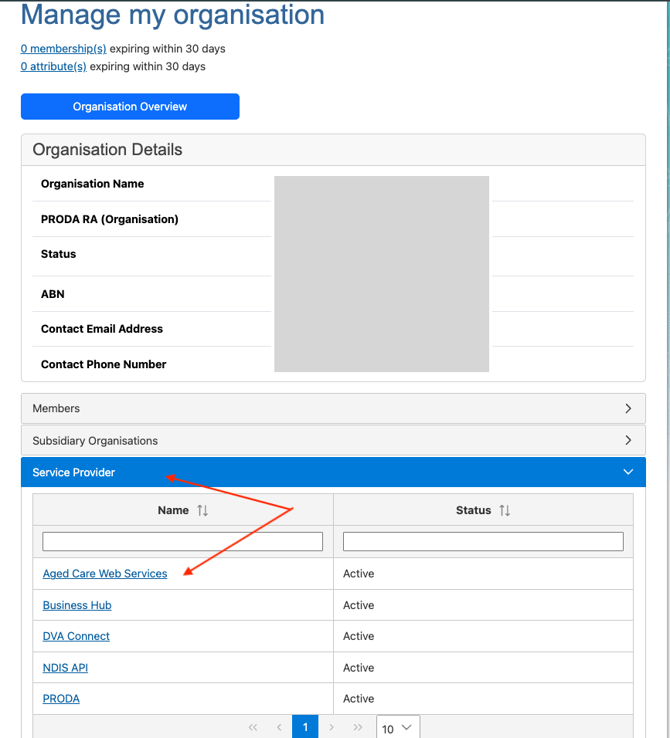Open the PRODA service provider link
This screenshot has height=738, width=670.
click(x=61, y=699)
